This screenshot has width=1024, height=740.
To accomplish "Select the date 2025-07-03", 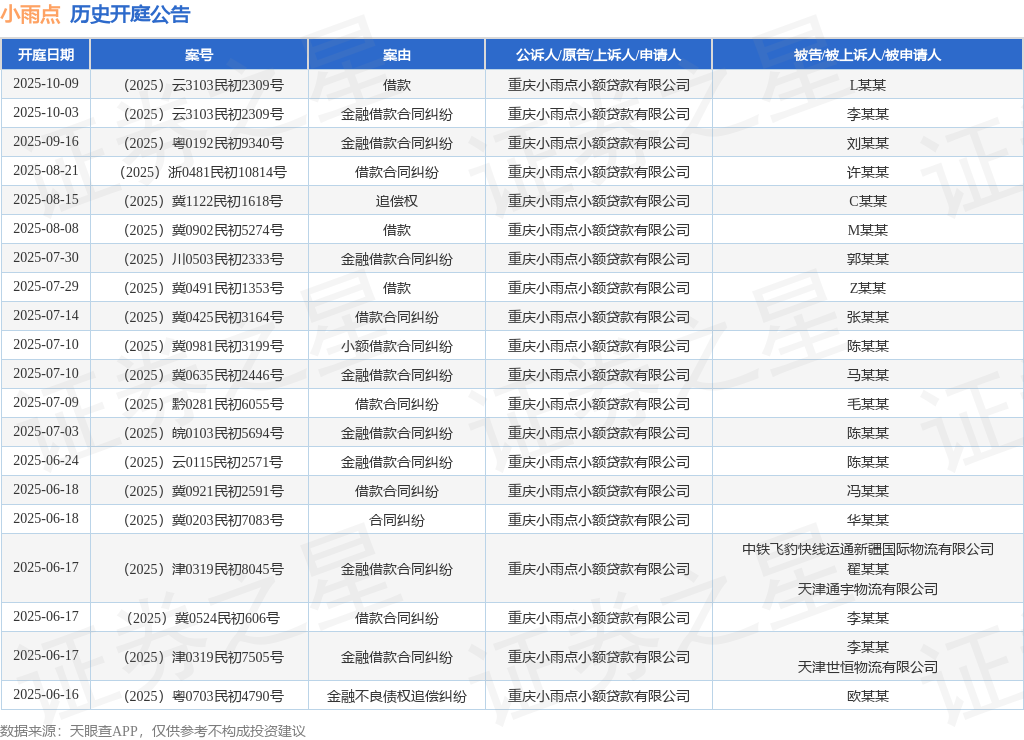I will pos(46,432).
